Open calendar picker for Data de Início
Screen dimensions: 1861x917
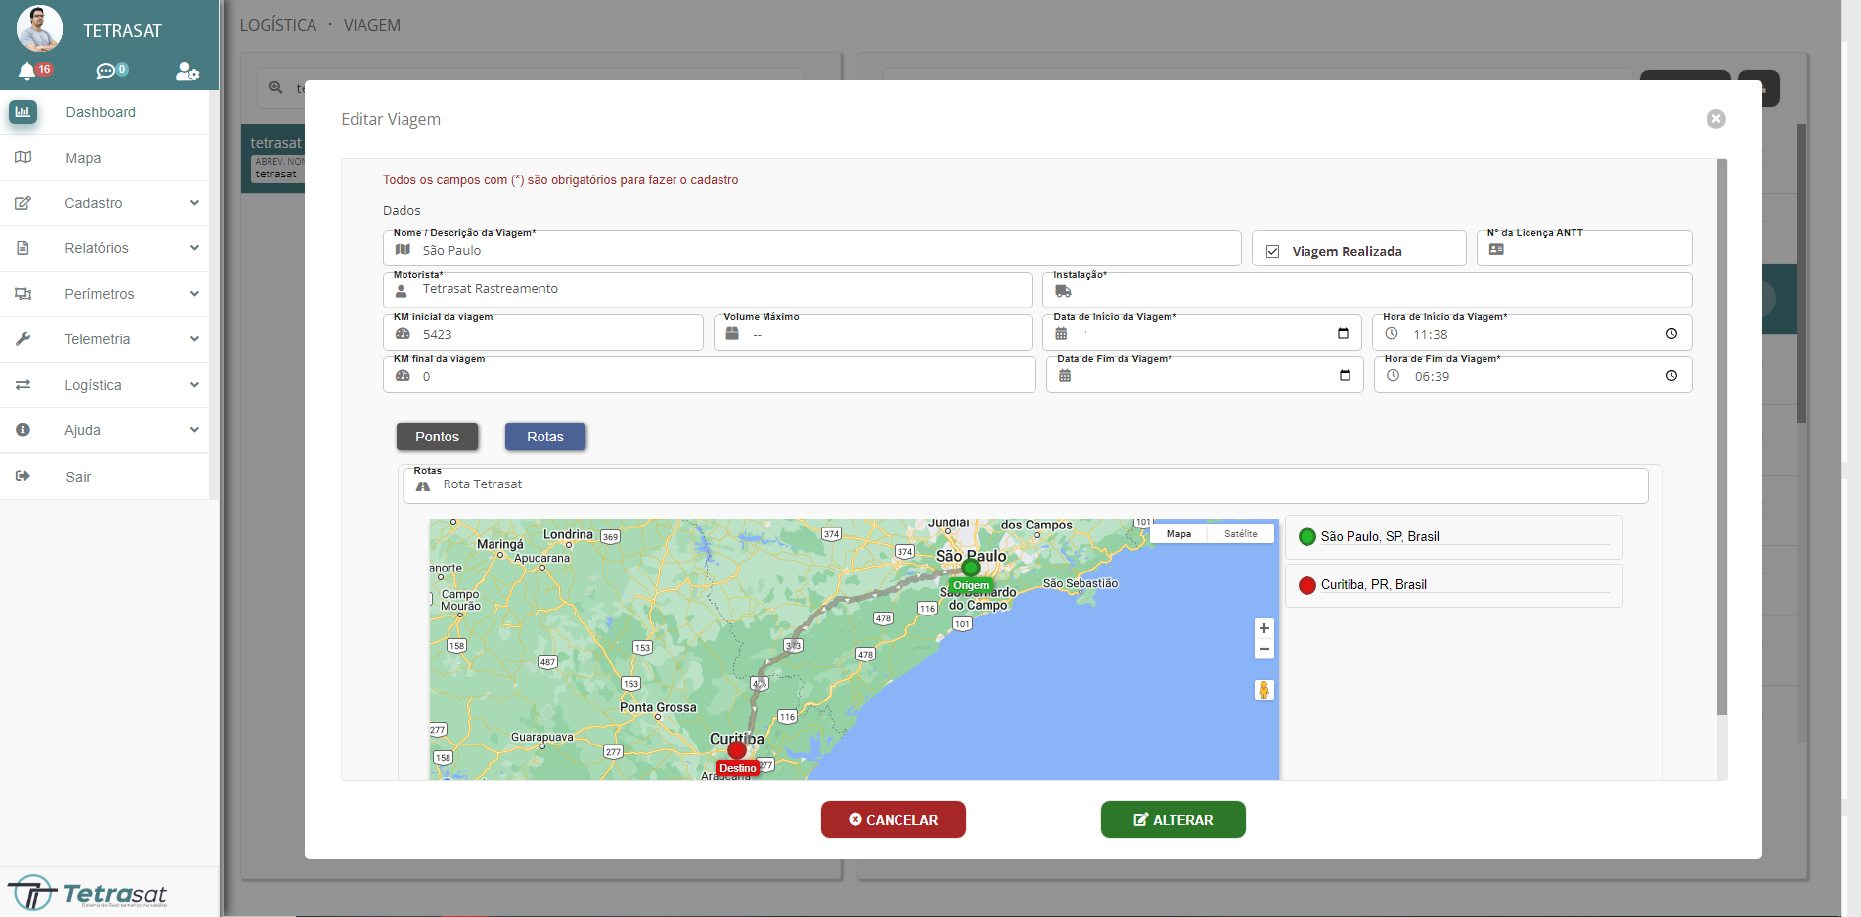point(1343,334)
